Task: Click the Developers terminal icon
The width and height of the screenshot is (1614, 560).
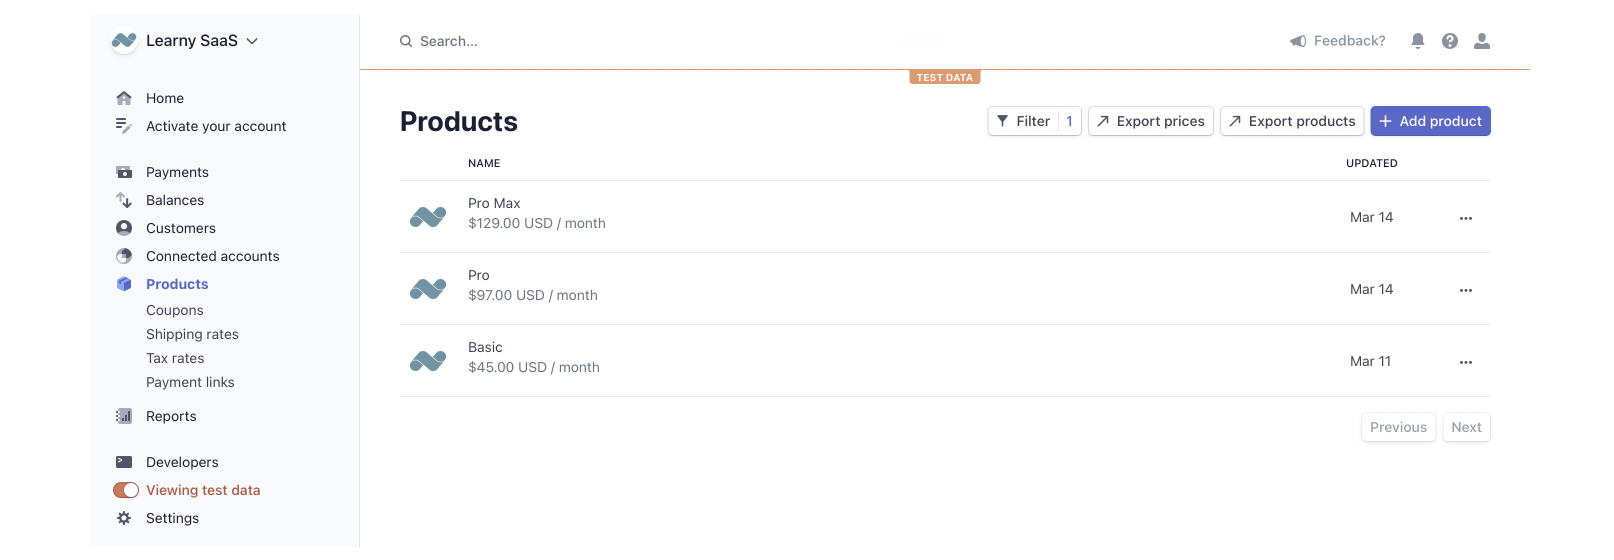Action: coord(124,462)
